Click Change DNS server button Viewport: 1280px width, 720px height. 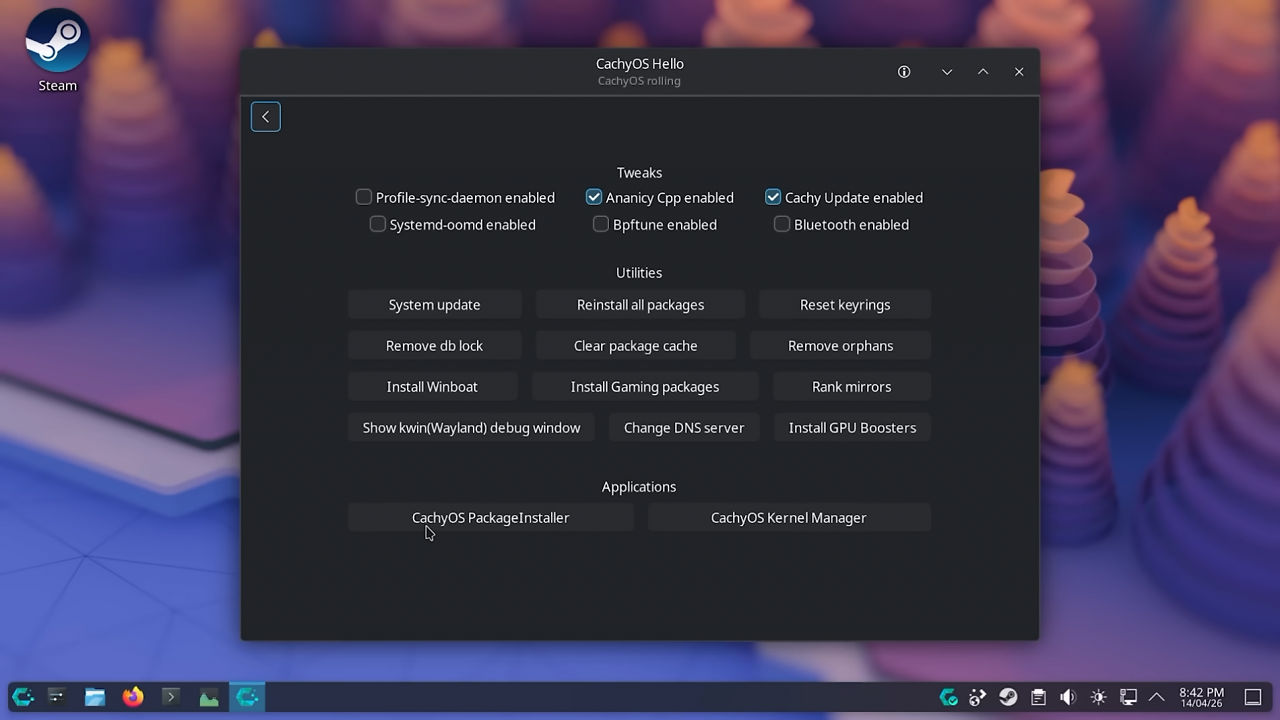click(x=684, y=428)
